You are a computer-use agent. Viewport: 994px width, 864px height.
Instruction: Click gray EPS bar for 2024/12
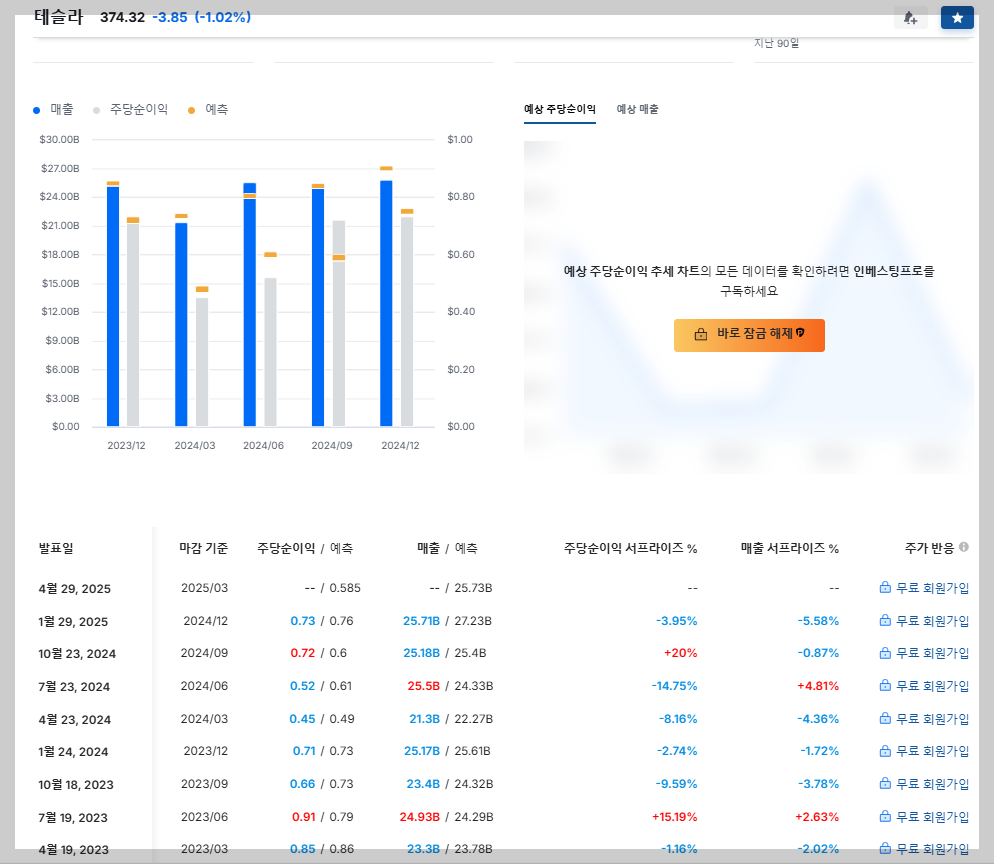407,321
